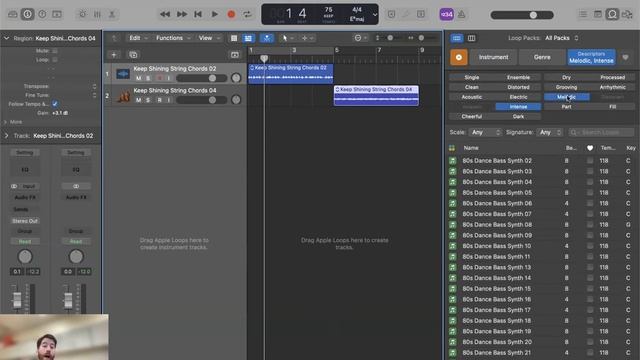The height and width of the screenshot is (360, 640).
Task: Adjust the String Chords 02 volume slider
Action: (202, 78)
